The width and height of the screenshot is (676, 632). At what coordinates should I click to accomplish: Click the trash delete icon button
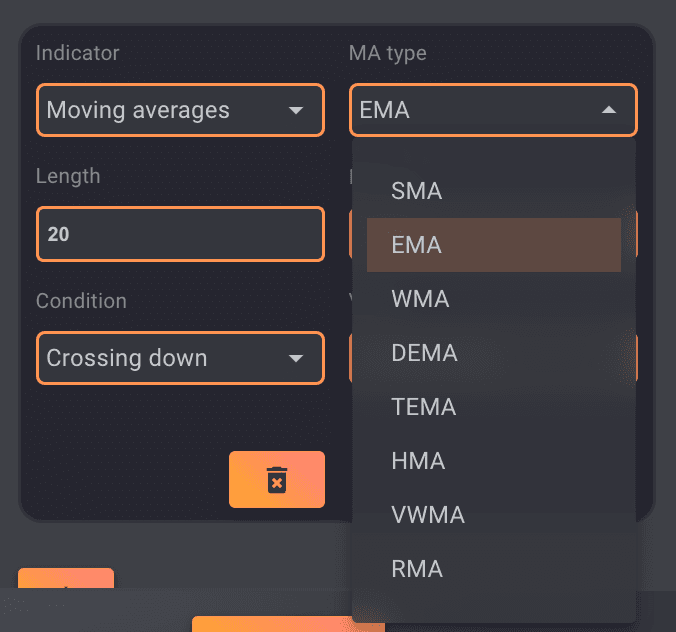pyautogui.click(x=277, y=480)
